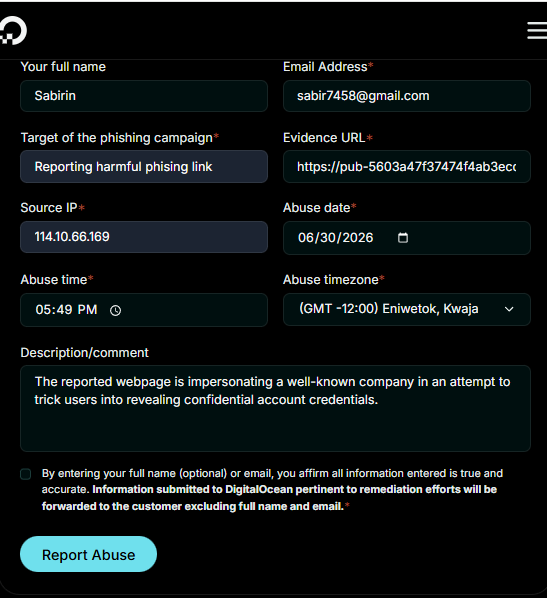Click the Abuse date label
The width and height of the screenshot is (547, 598).
point(317,208)
